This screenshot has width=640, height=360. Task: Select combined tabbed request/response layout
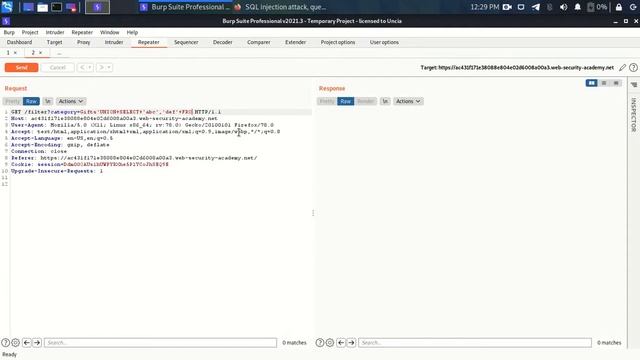pyautogui.click(x=616, y=83)
